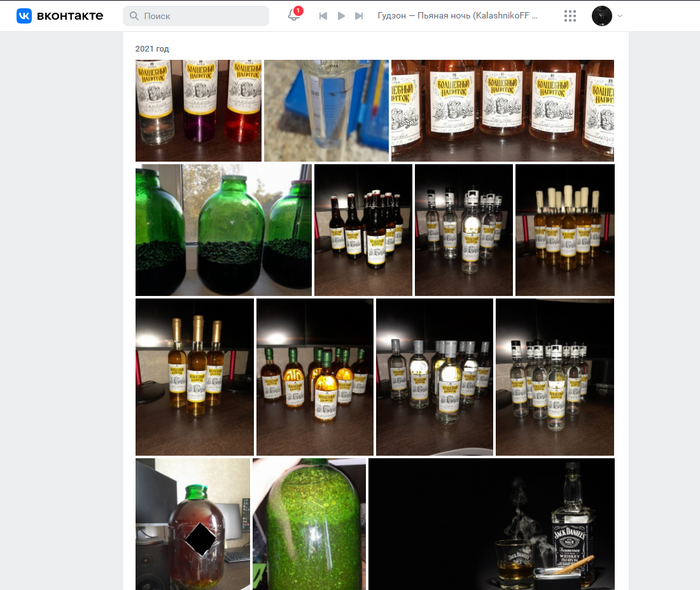Open track title Гудзон — Пьяная ночь
Image resolution: width=700 pixels, height=590 pixels.
coord(457,16)
